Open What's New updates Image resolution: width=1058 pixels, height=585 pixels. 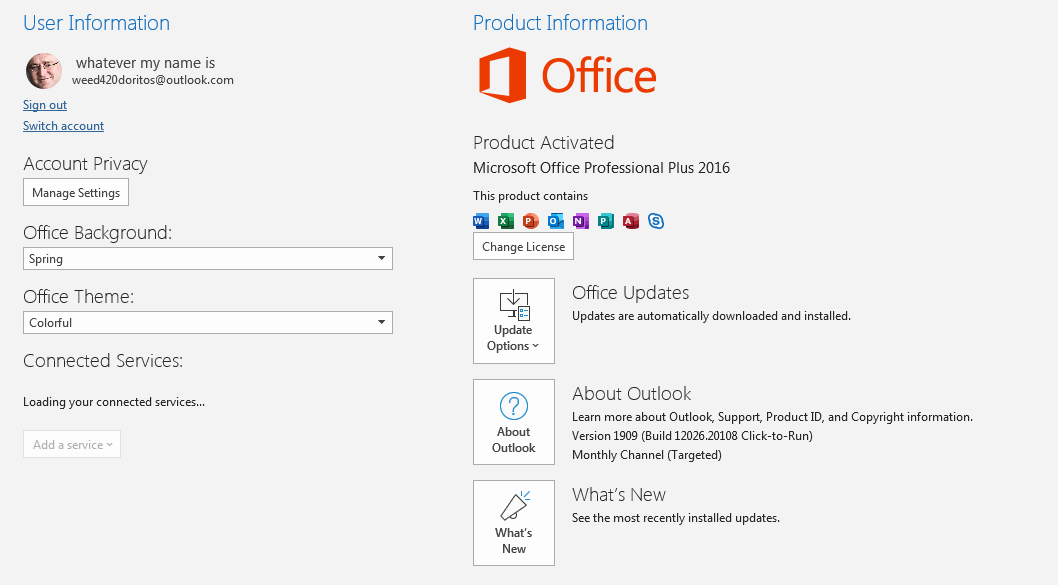[513, 523]
